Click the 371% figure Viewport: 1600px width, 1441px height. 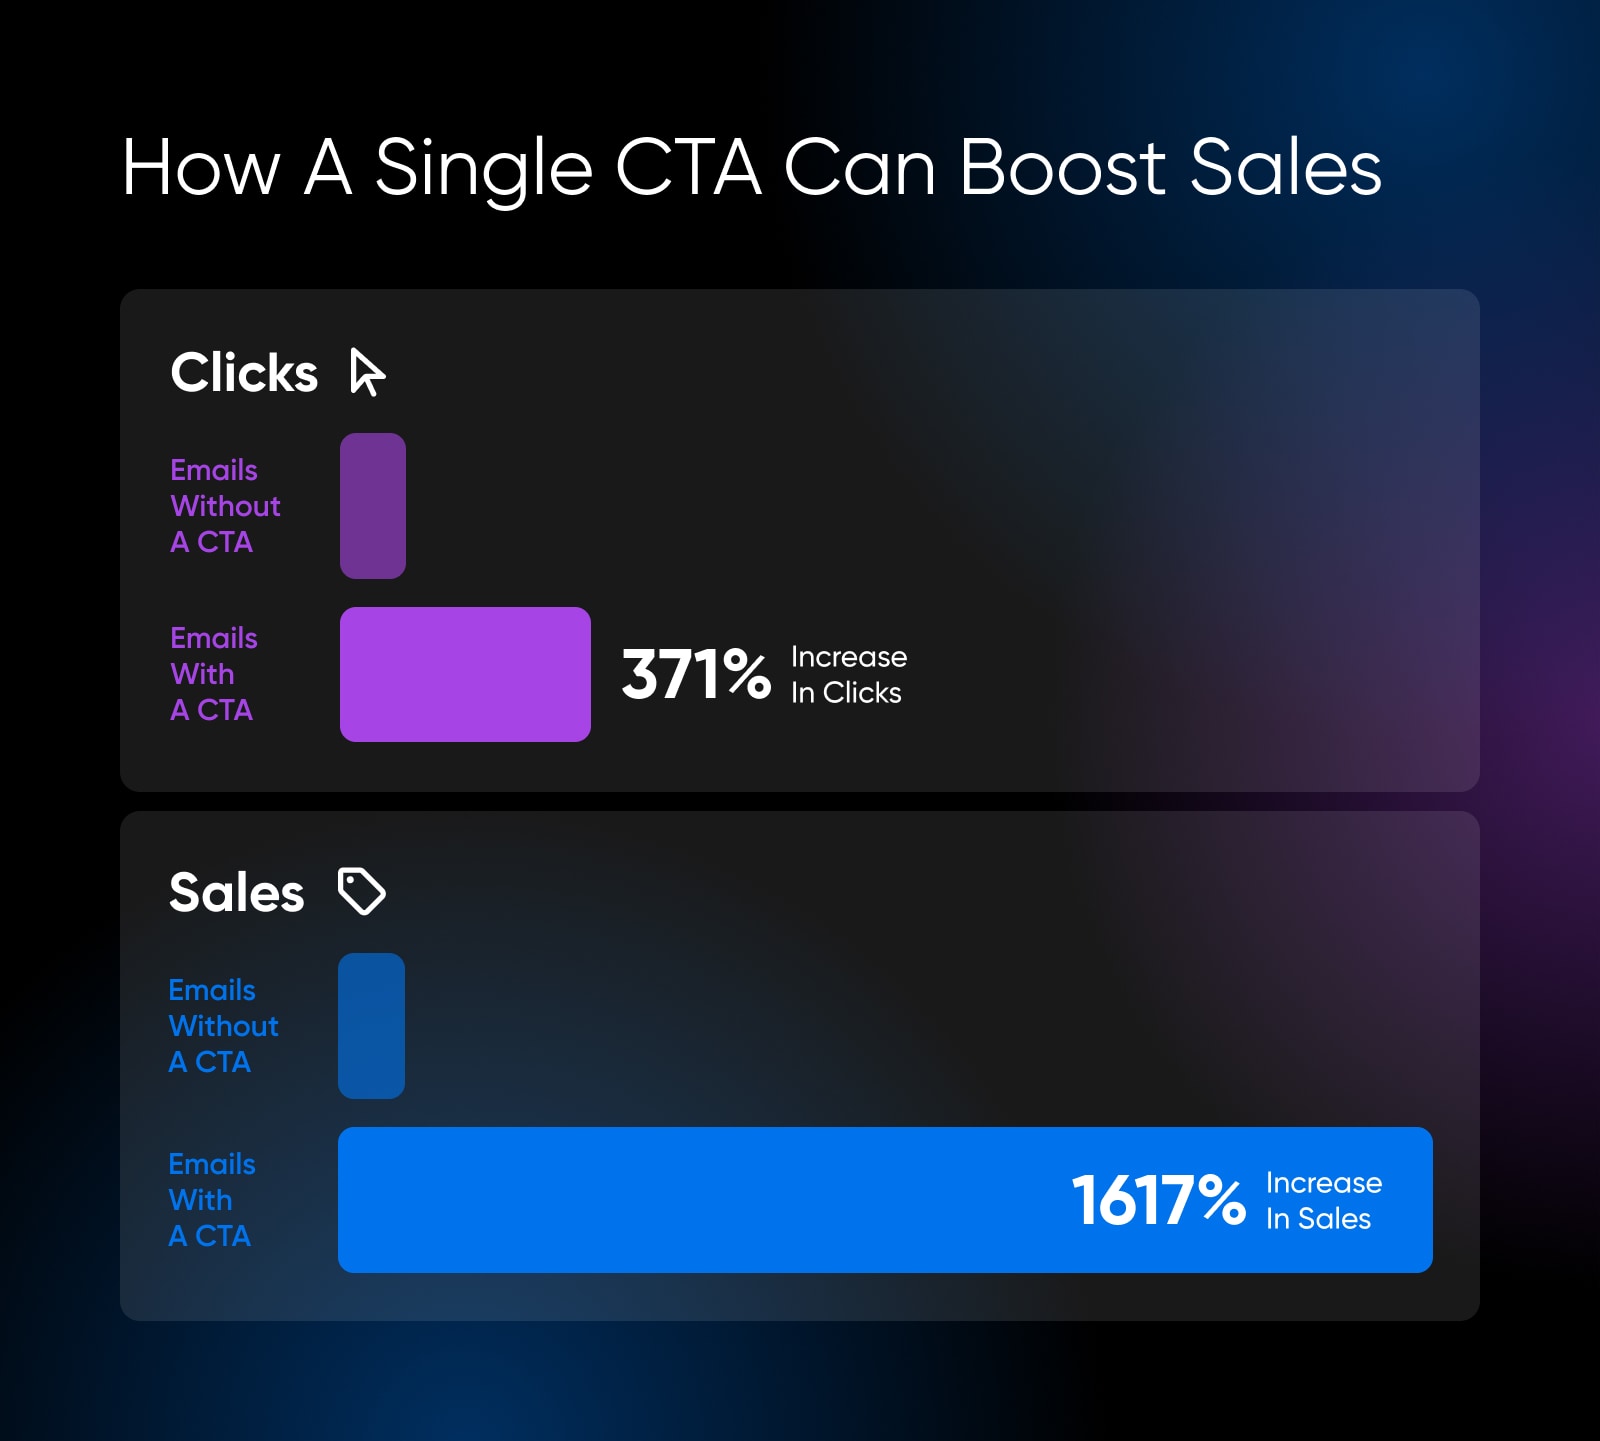click(696, 675)
